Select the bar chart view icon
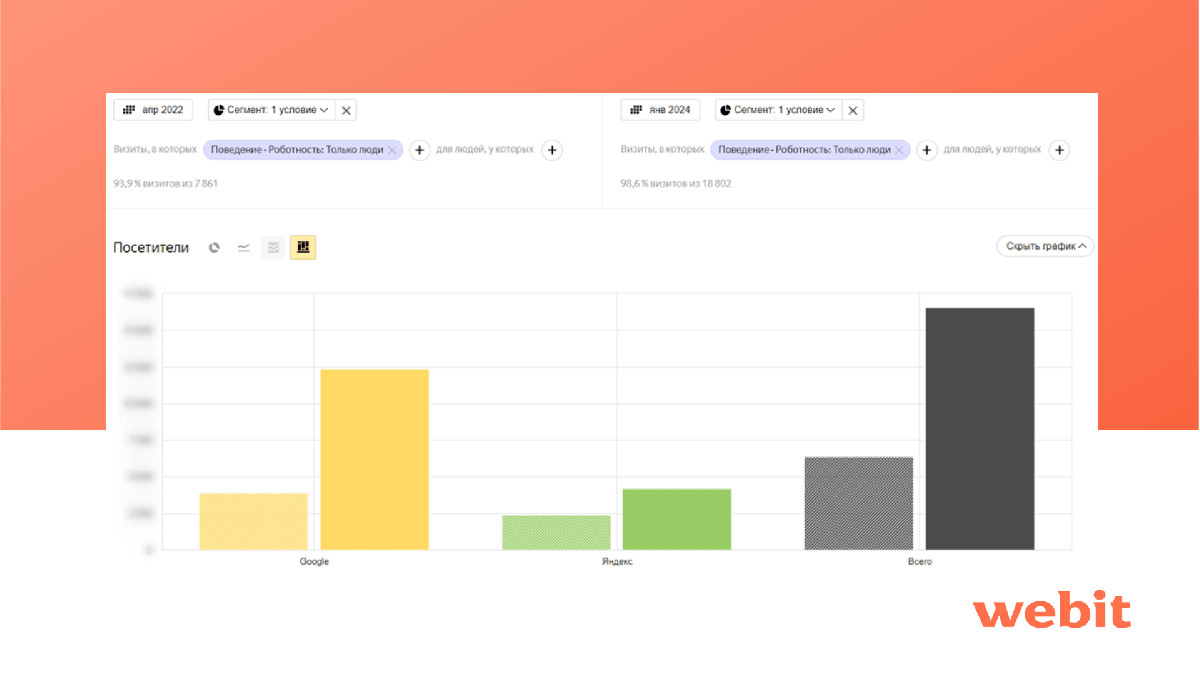 [303, 247]
